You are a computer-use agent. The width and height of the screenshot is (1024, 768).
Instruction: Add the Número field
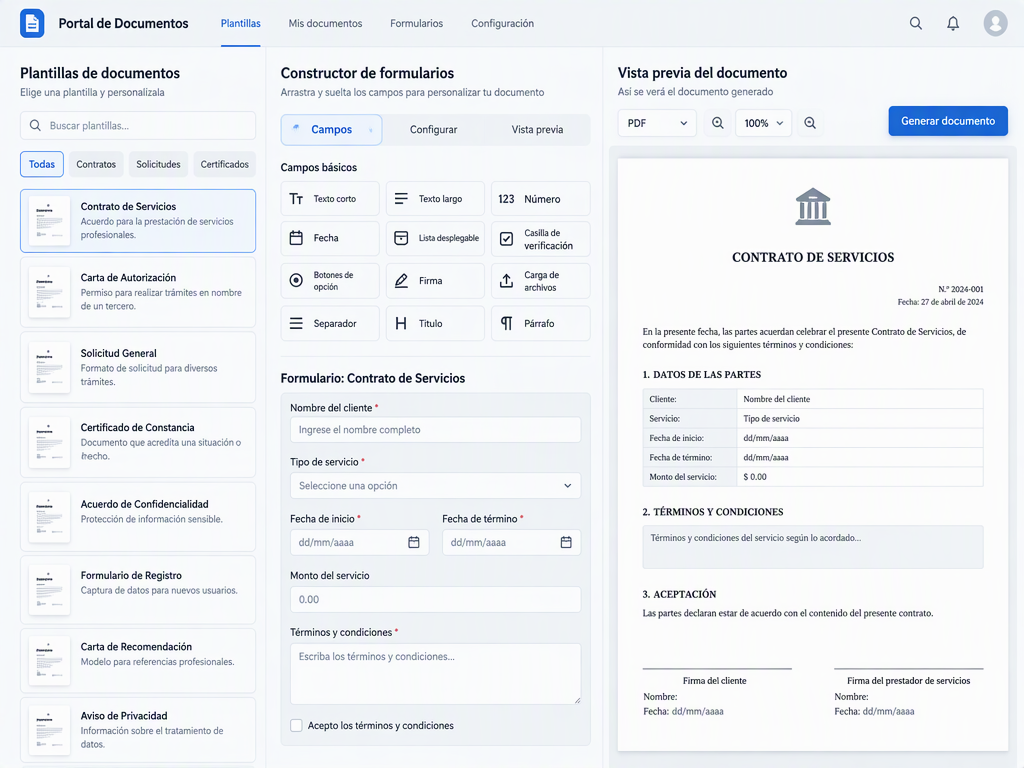tap(540, 199)
